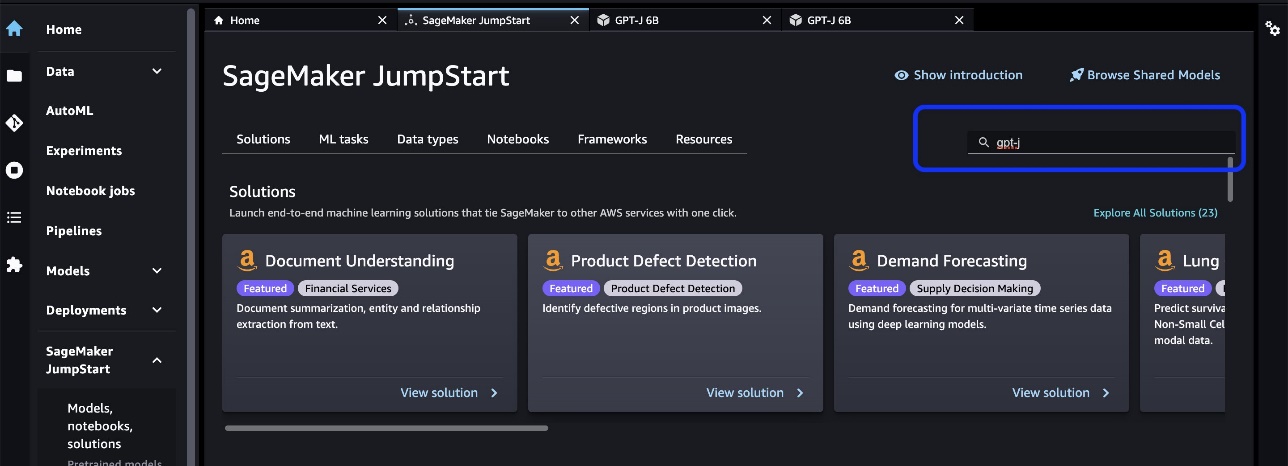Click arrow next to Document Understanding View solution

(x=494, y=393)
